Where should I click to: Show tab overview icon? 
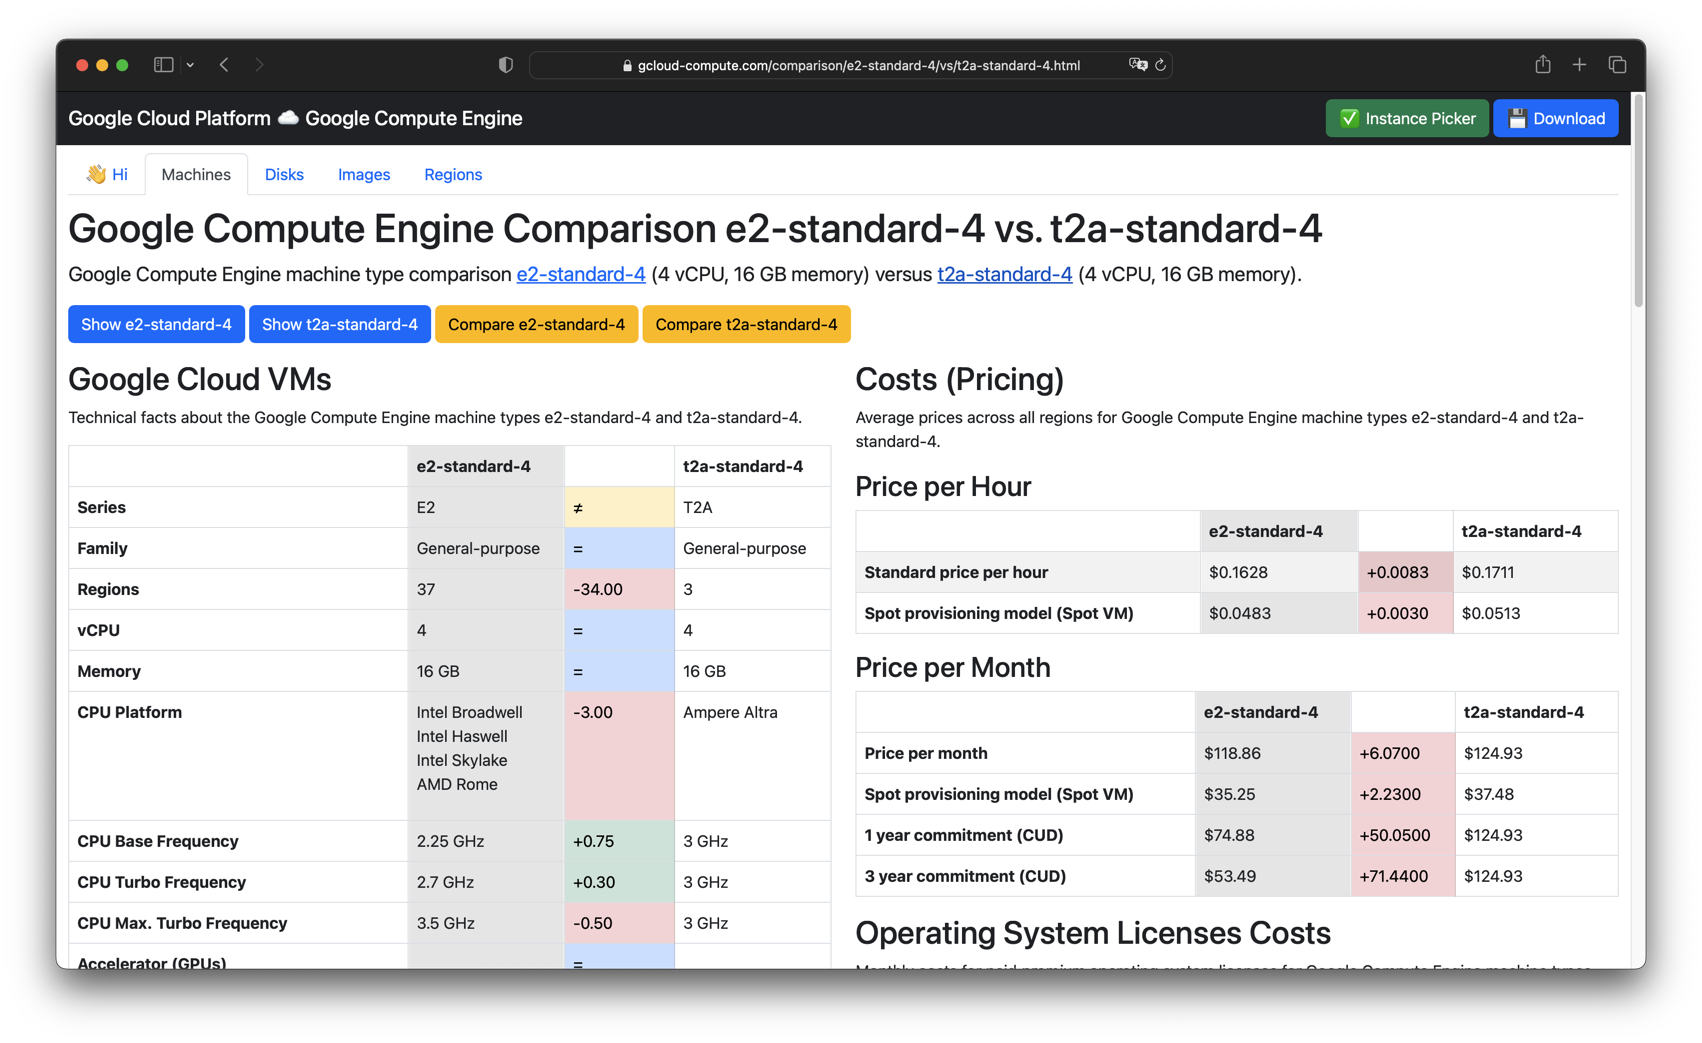[x=1617, y=65]
